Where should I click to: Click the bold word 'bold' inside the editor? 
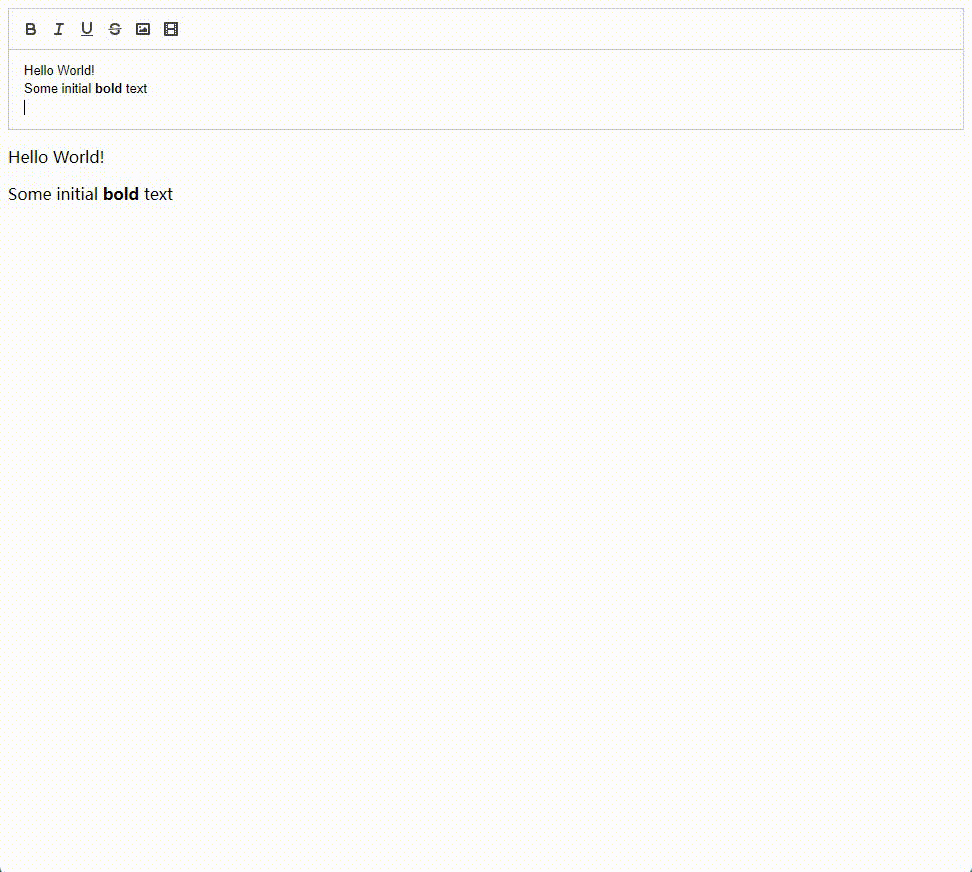pyautogui.click(x=108, y=89)
